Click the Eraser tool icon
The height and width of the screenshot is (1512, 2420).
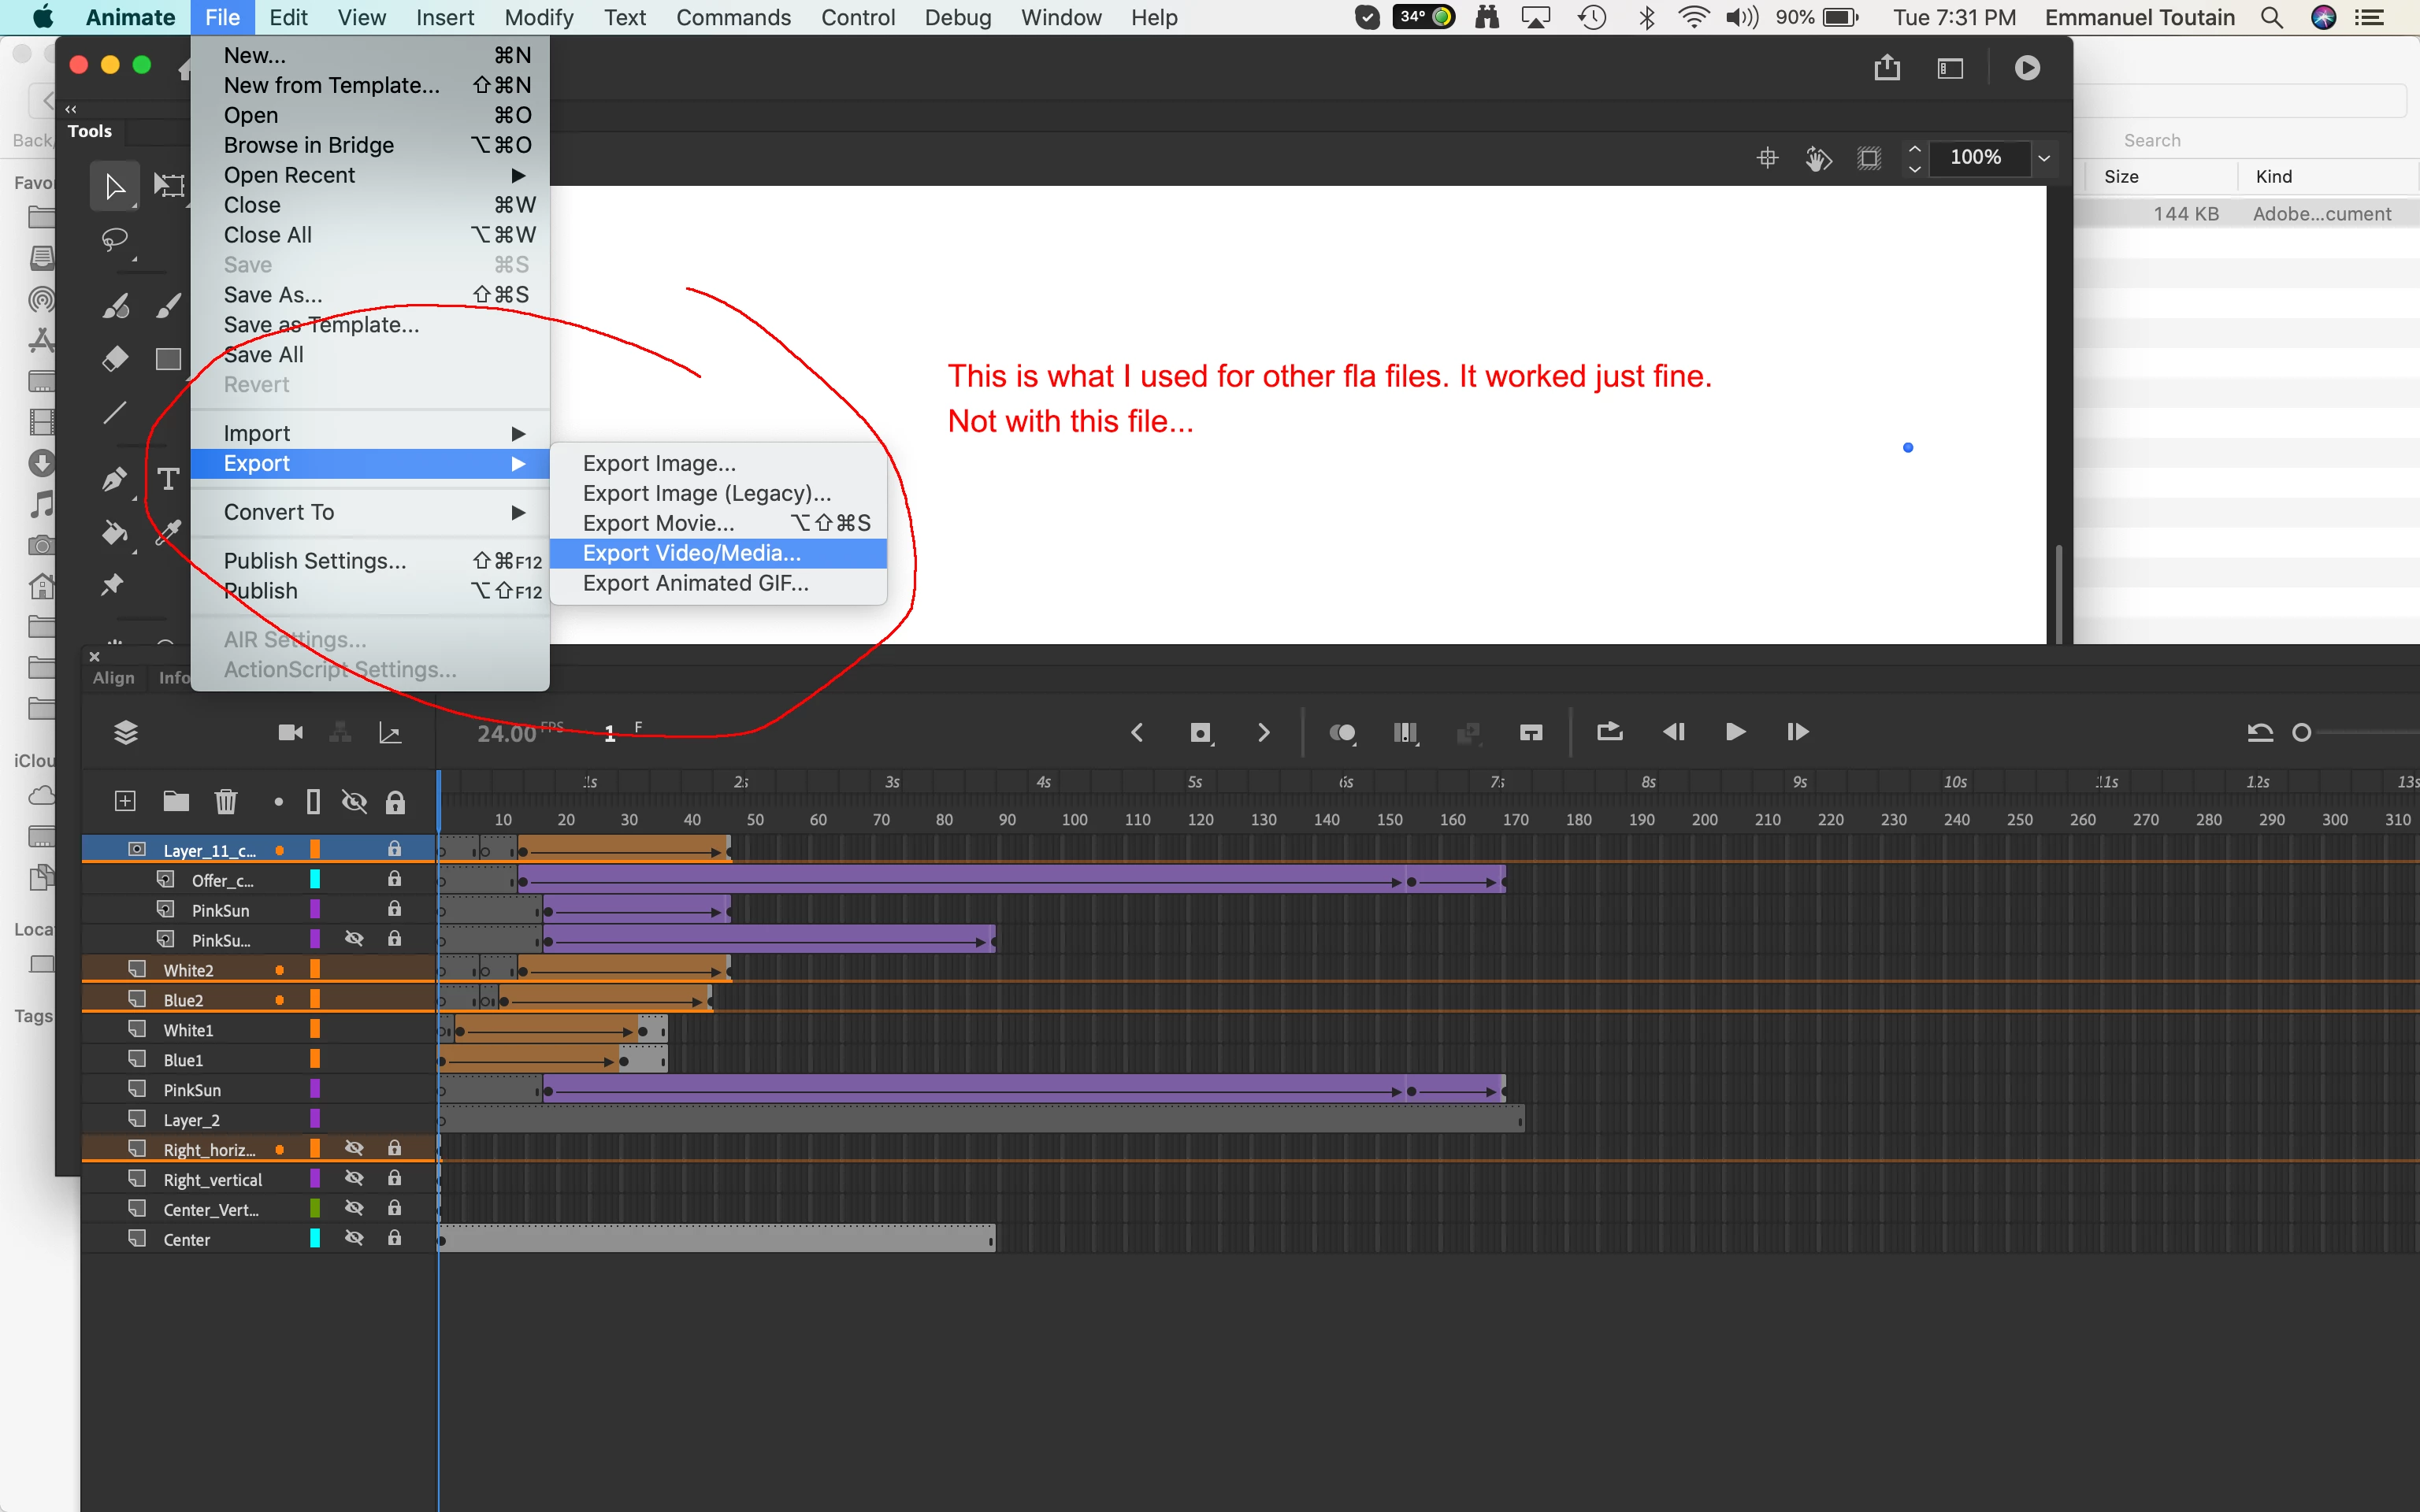coord(115,358)
